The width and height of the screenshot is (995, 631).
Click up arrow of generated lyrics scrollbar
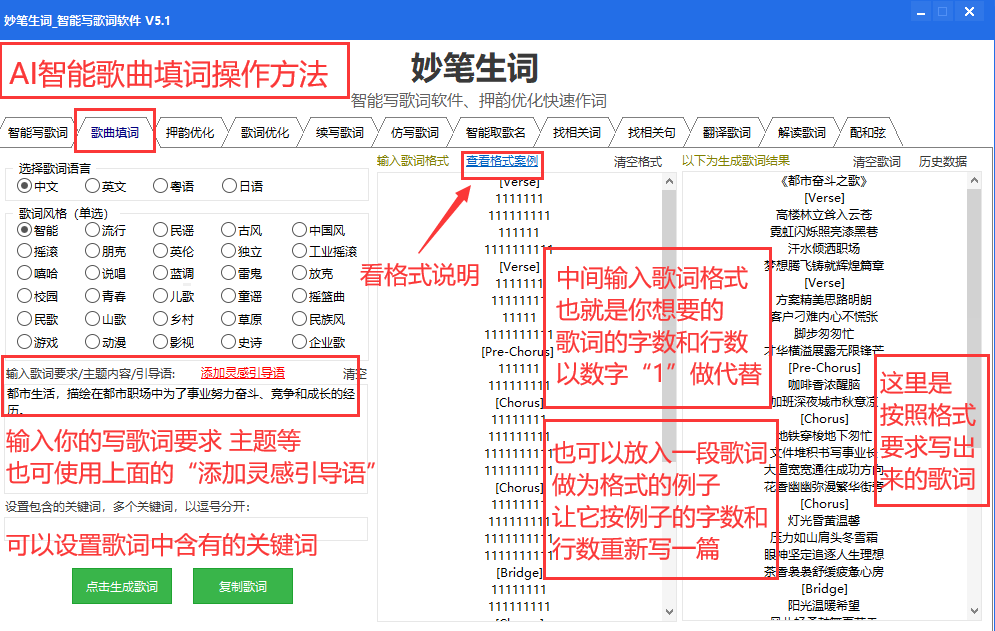[975, 181]
